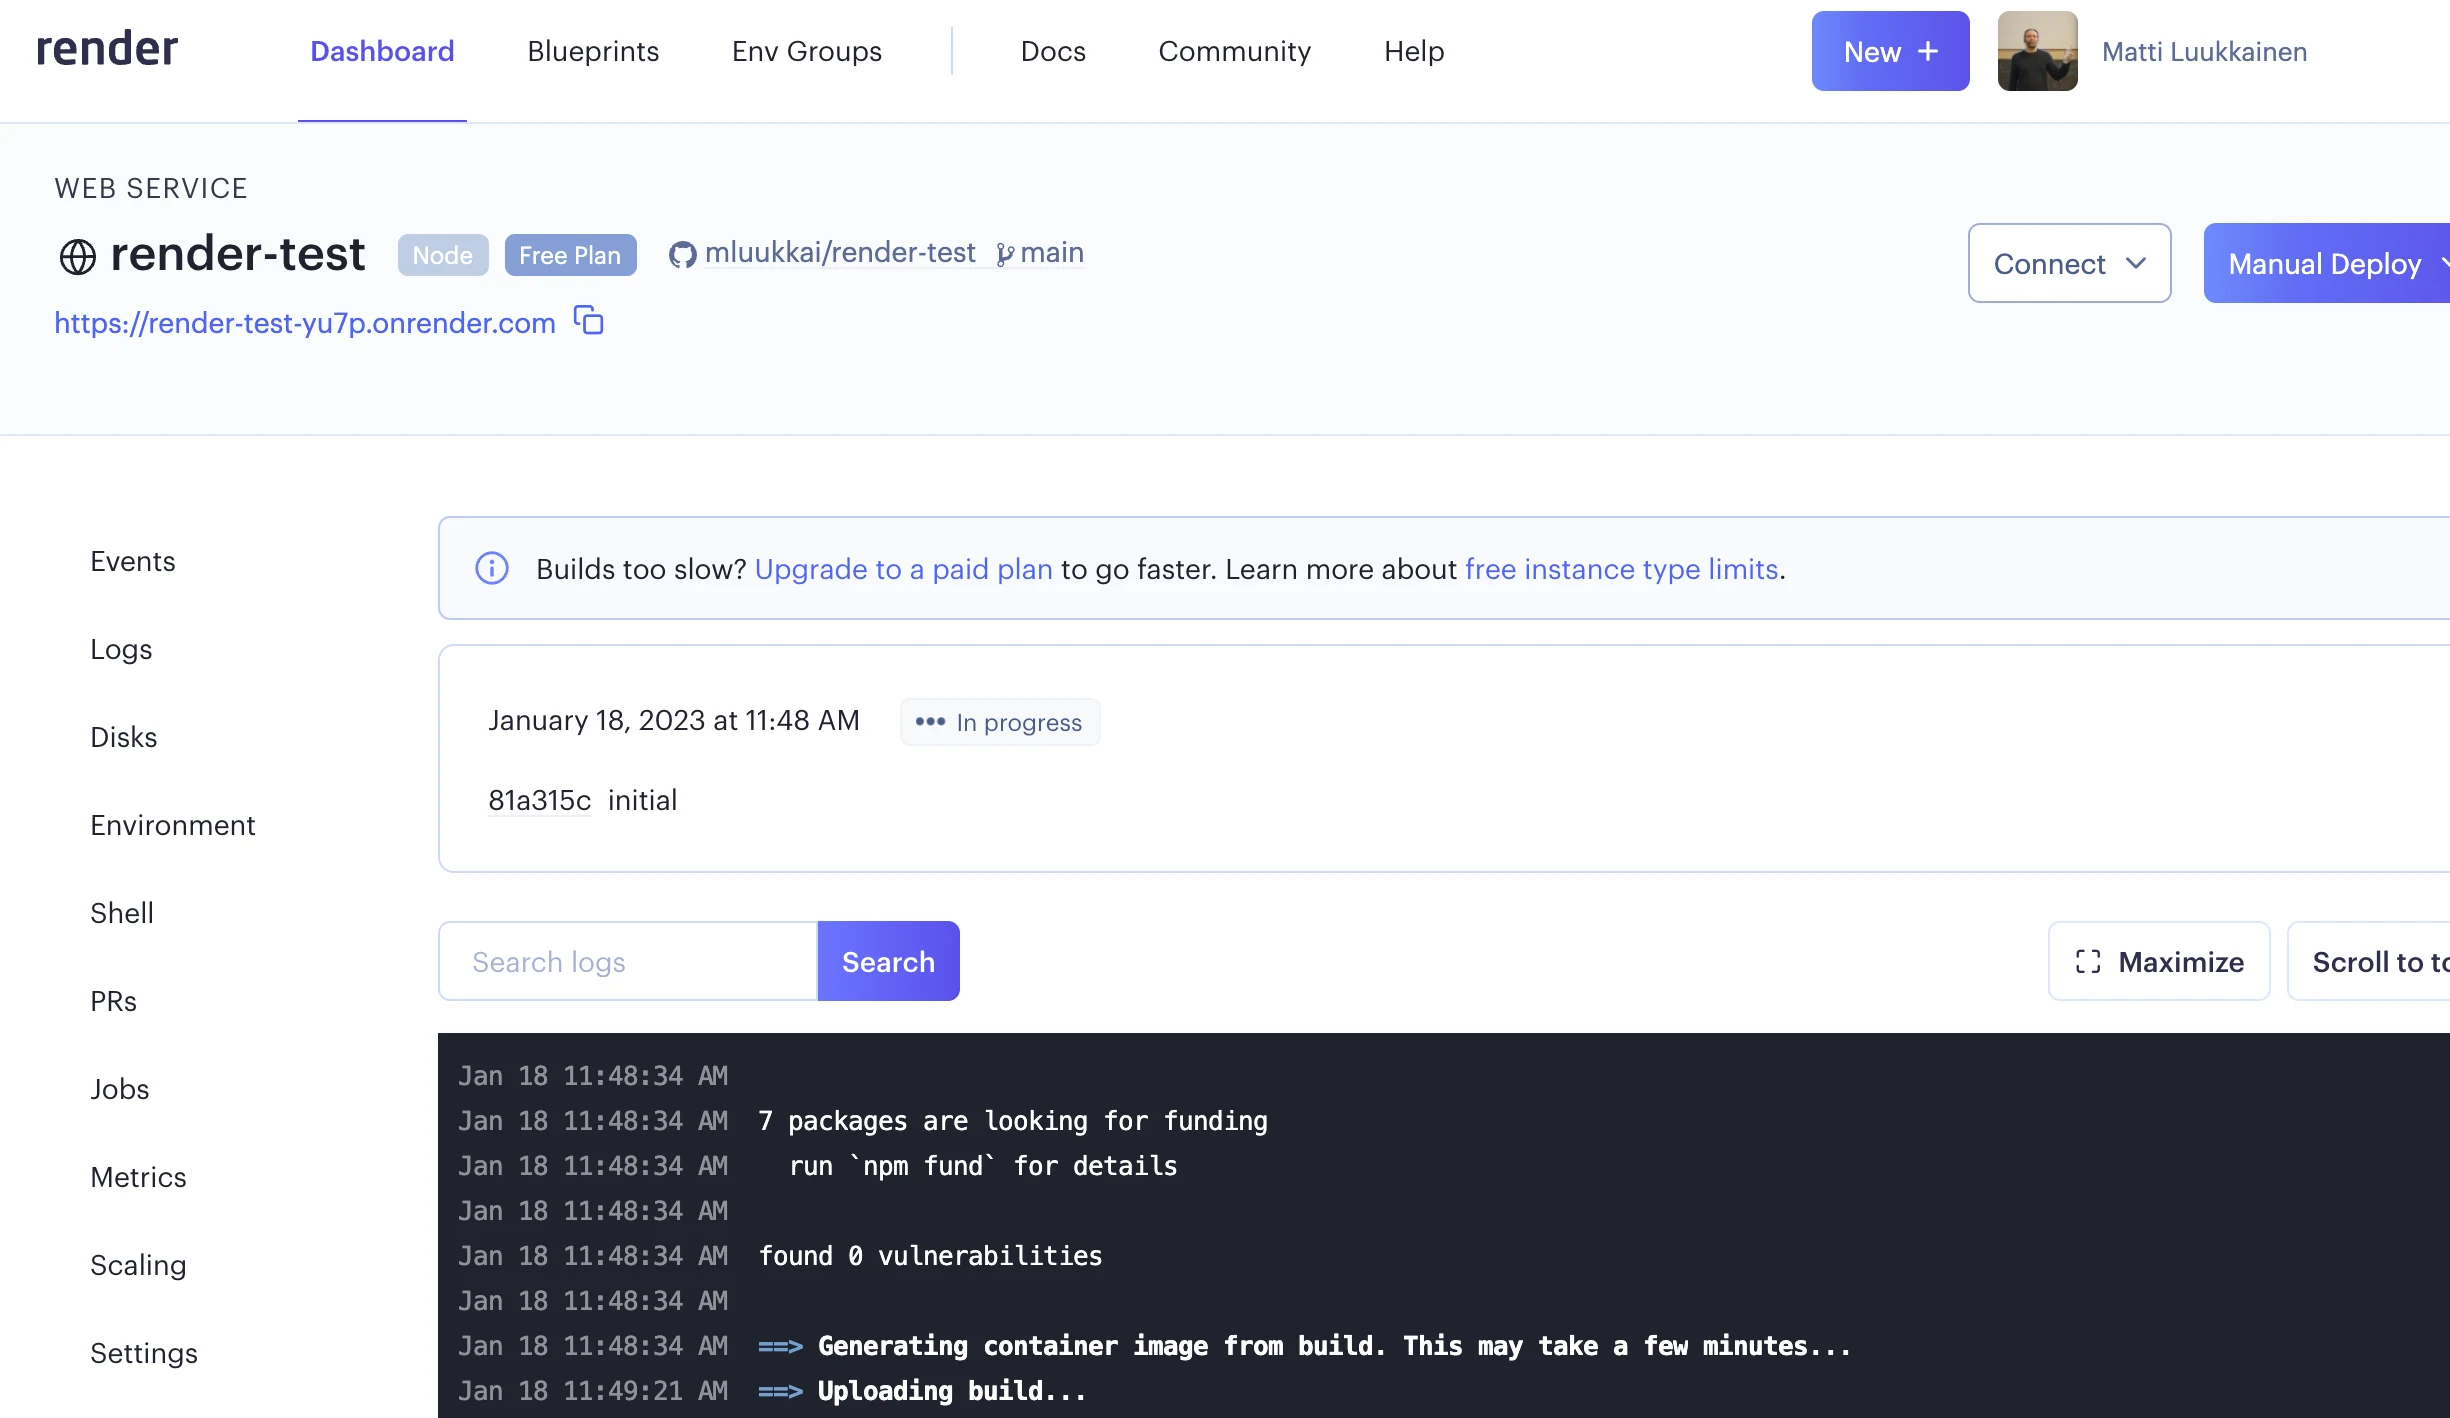
Task: Copy the service URL with the copy icon
Action: pyautogui.click(x=589, y=321)
